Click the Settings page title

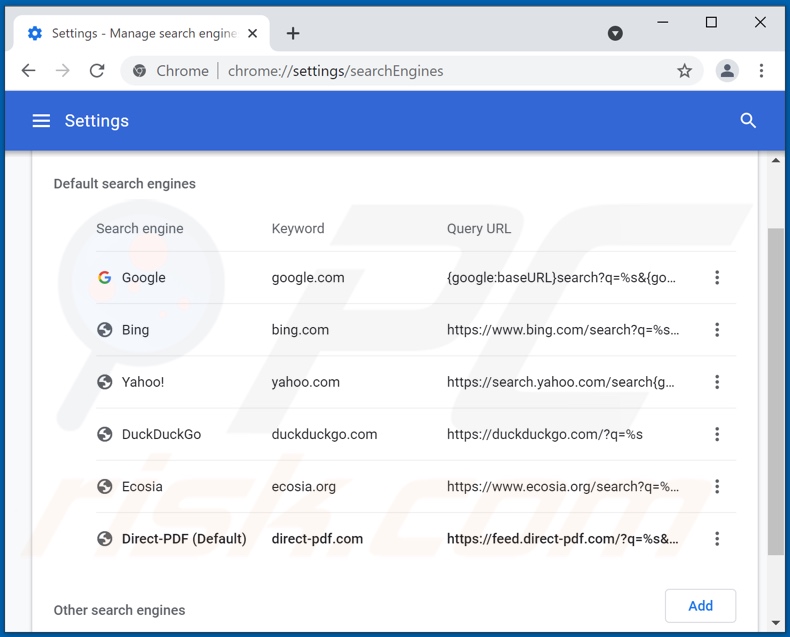point(97,121)
